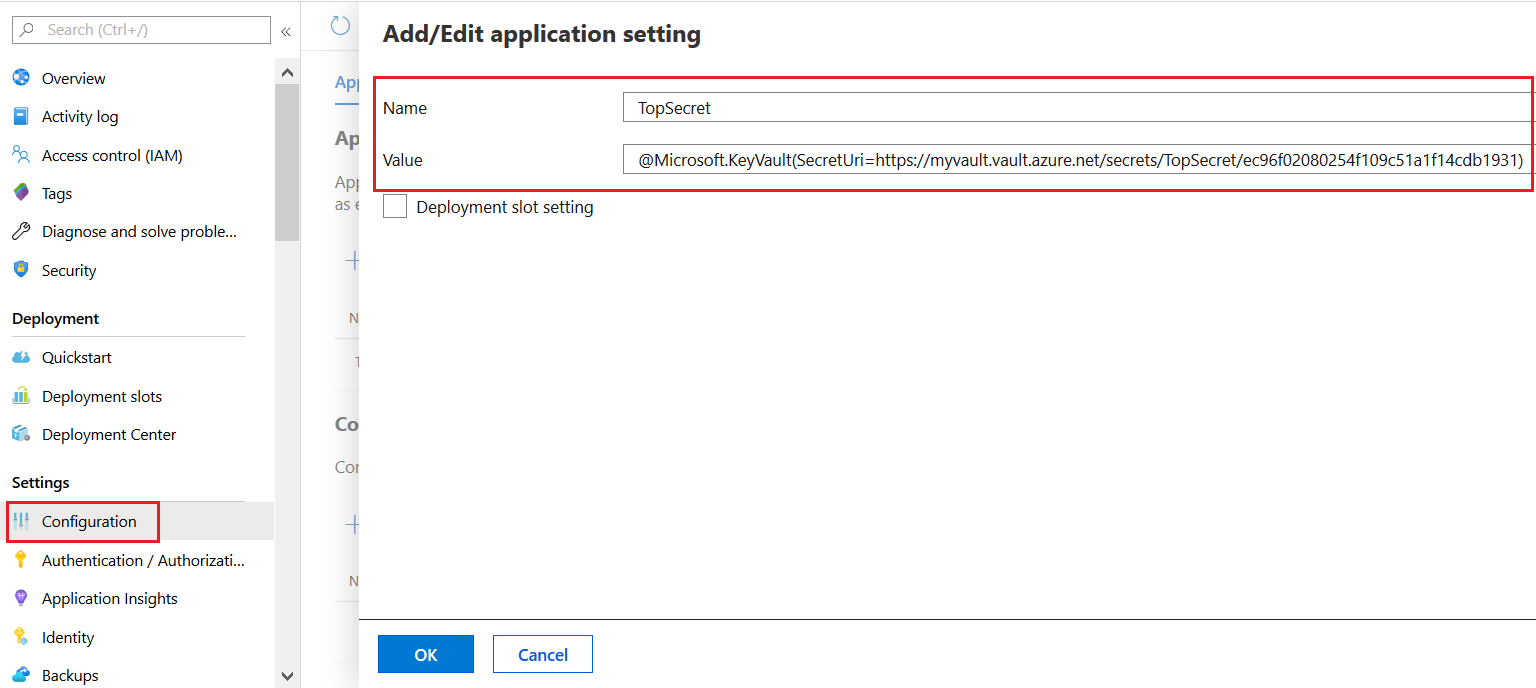Click the Security shield icon

click(x=21, y=270)
